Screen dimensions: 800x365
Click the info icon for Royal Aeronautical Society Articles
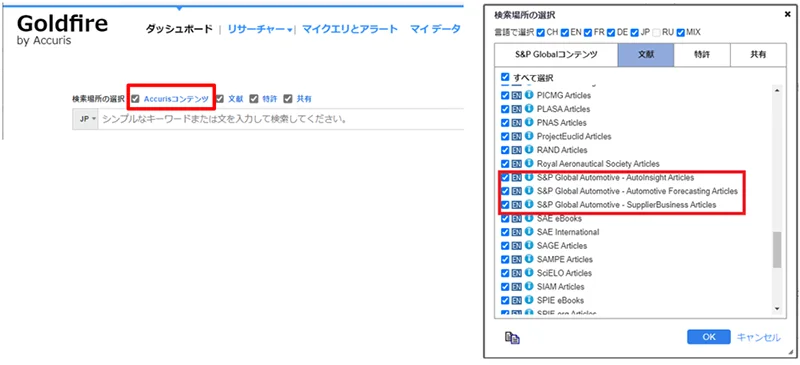tap(529, 164)
